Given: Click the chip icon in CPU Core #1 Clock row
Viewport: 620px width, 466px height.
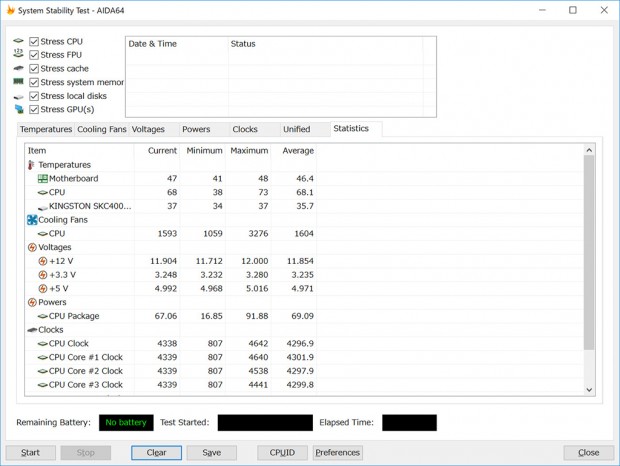Looking at the screenshot, I should [42, 358].
